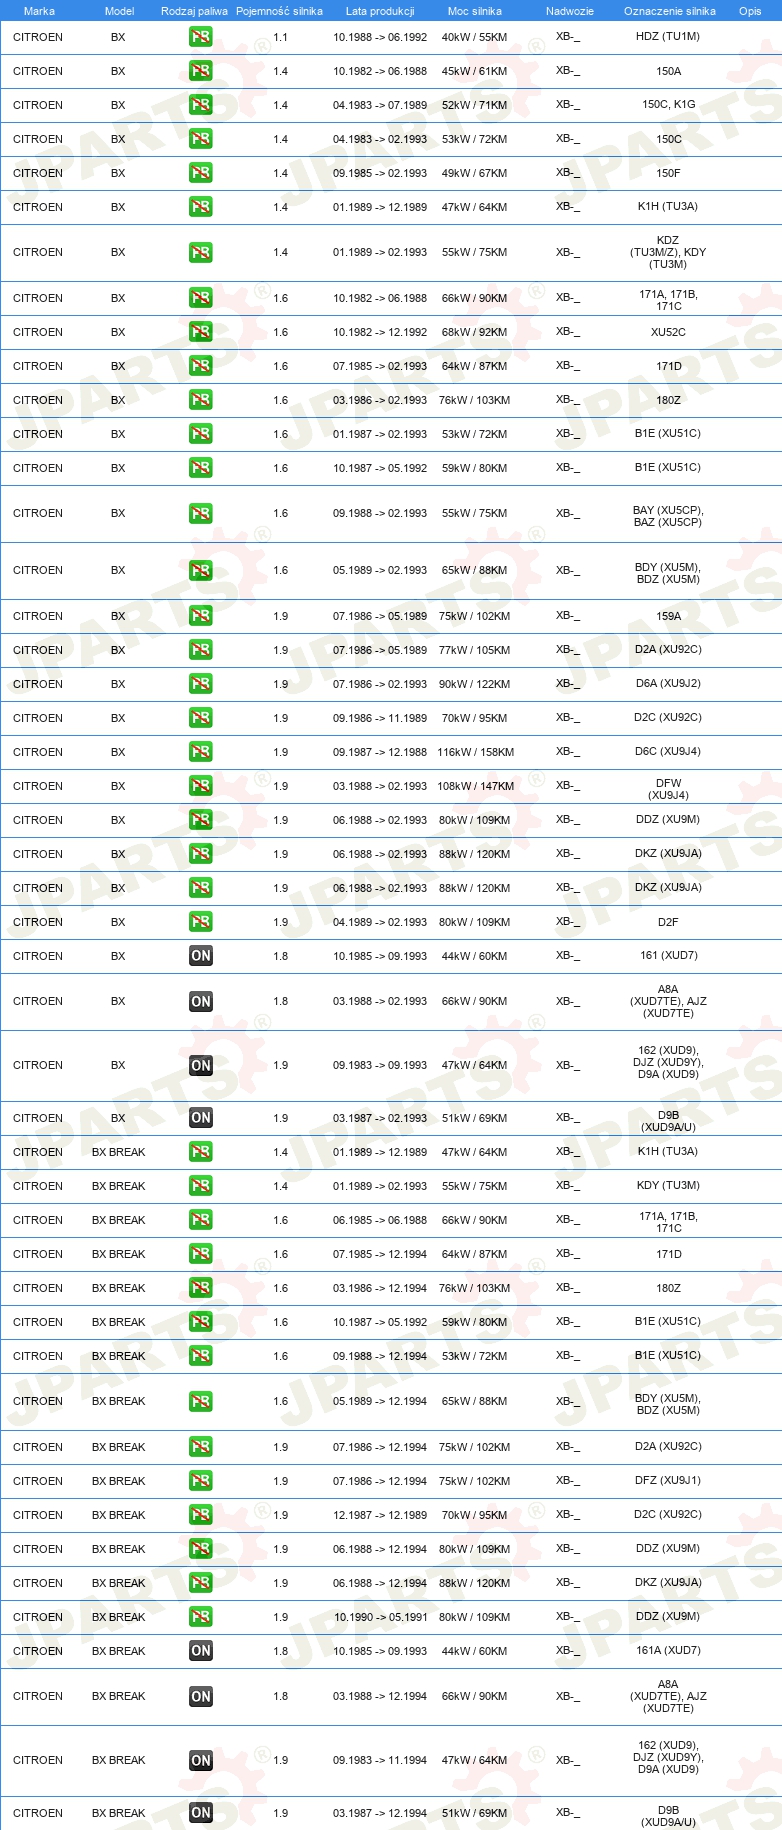
Task: Click the Rodzaj paliwa column header
Action: (x=194, y=11)
